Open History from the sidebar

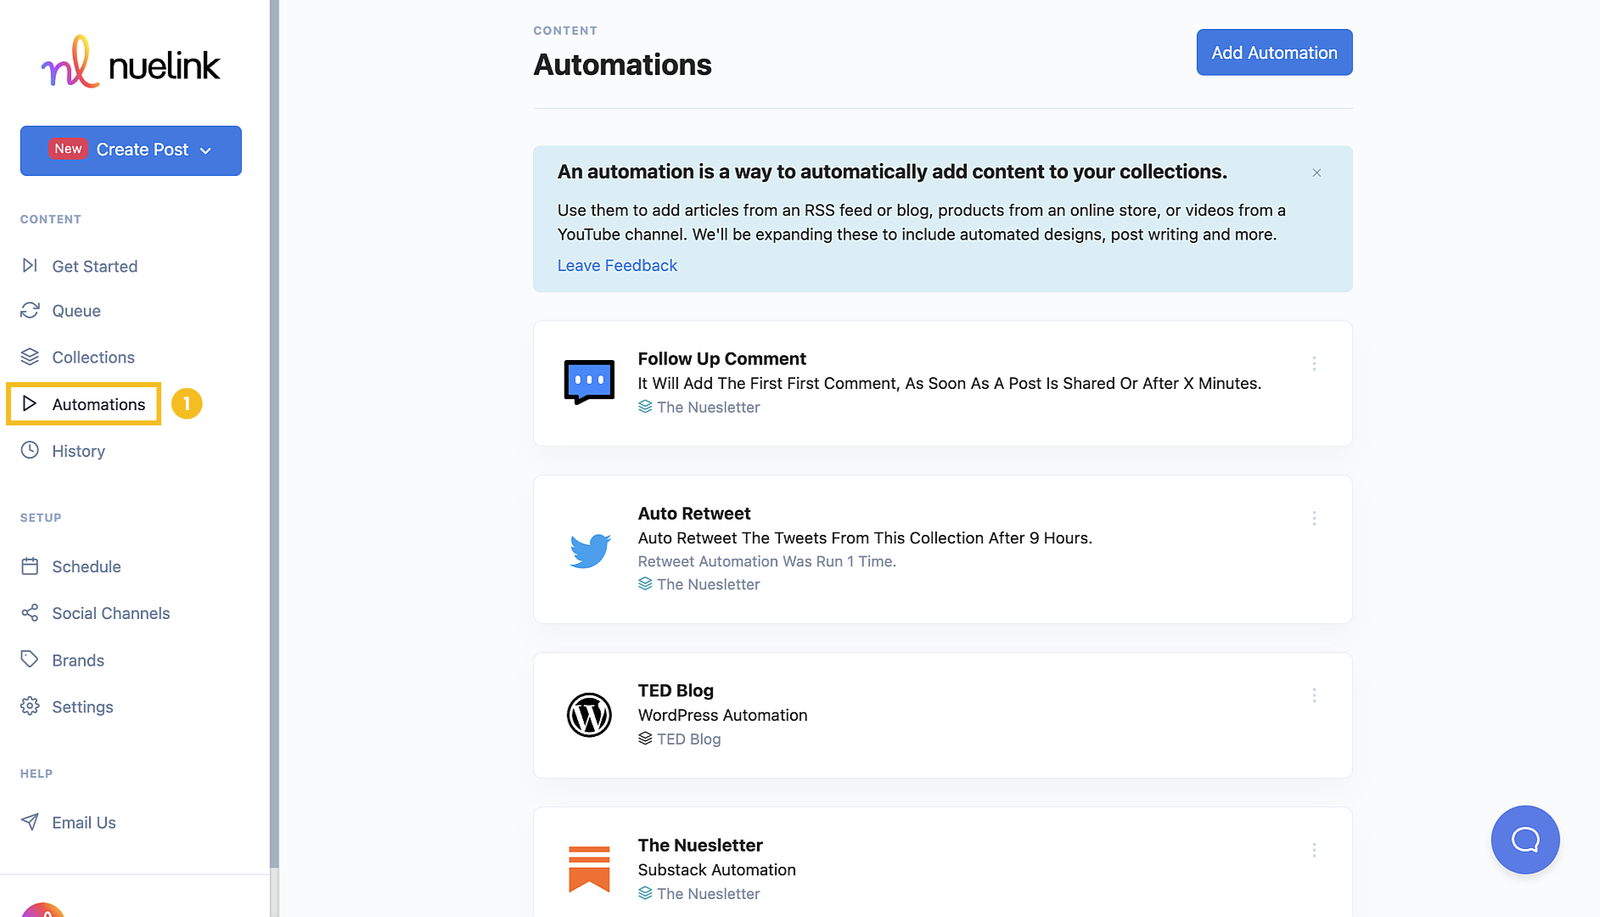pos(77,450)
